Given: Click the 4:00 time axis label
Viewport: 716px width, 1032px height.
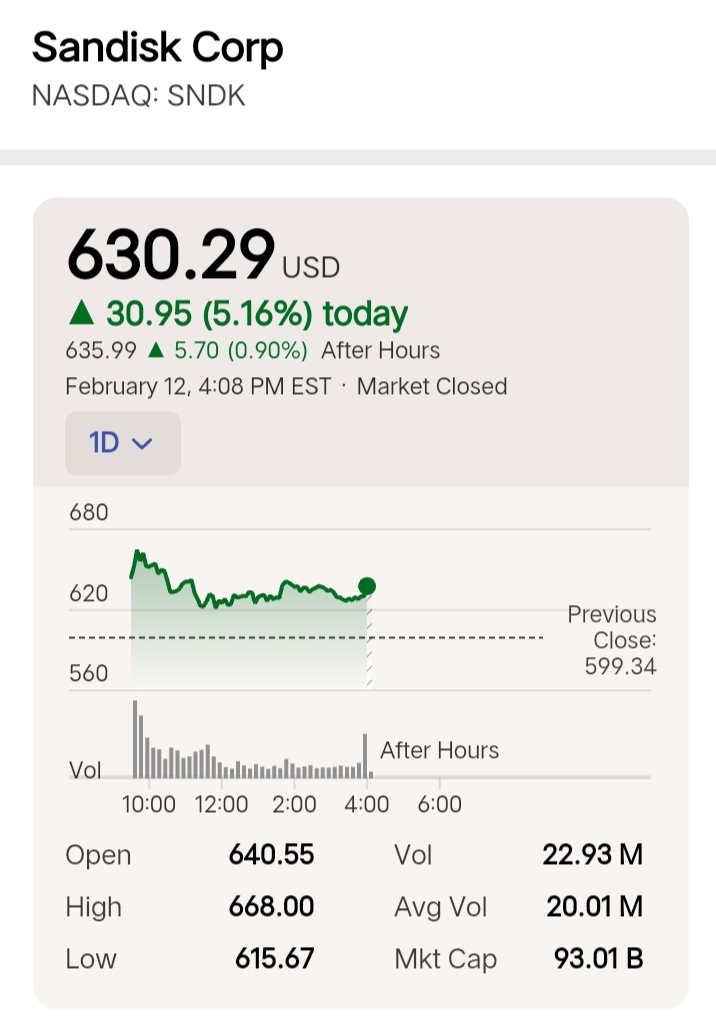Looking at the screenshot, I should point(367,804).
